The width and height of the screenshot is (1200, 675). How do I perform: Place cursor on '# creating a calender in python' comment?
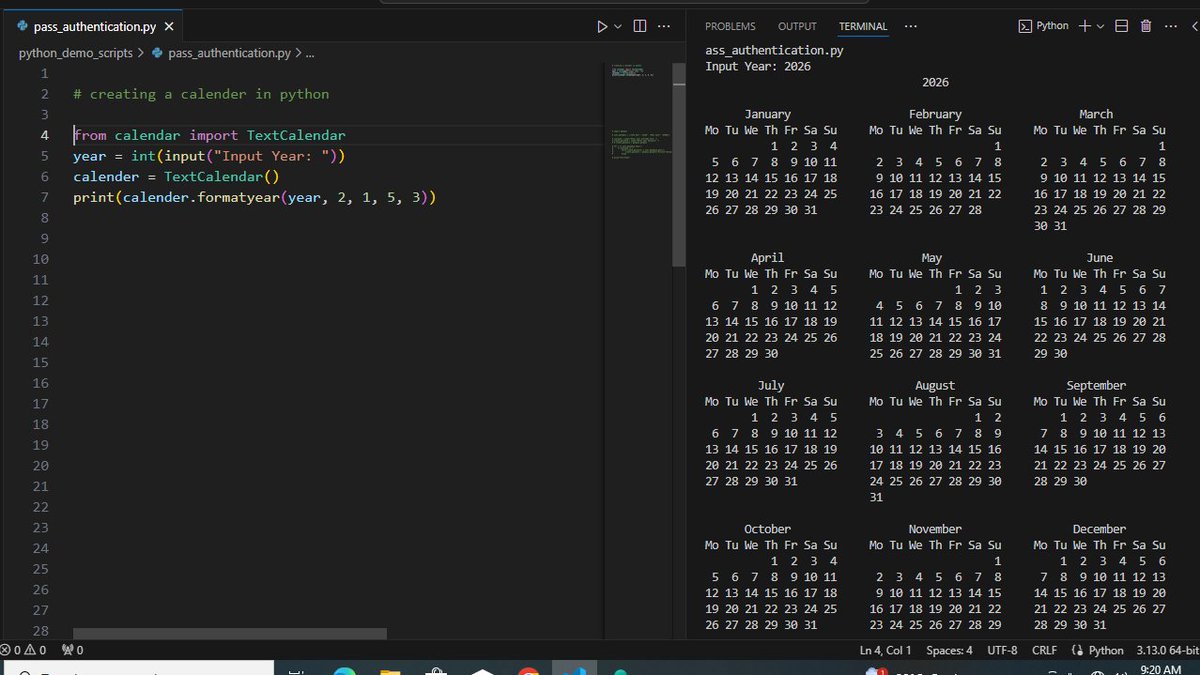[201, 94]
